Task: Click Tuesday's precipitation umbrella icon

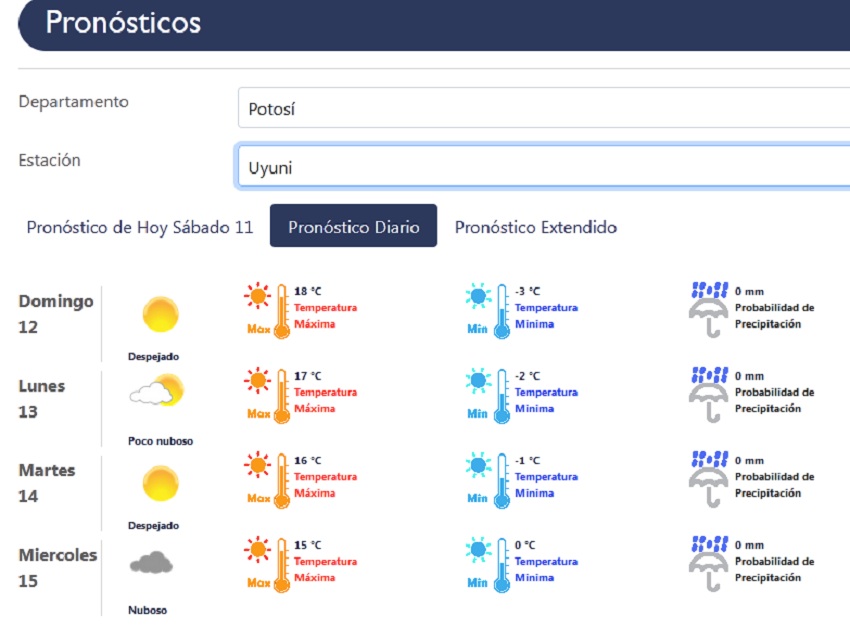Action: tap(709, 478)
